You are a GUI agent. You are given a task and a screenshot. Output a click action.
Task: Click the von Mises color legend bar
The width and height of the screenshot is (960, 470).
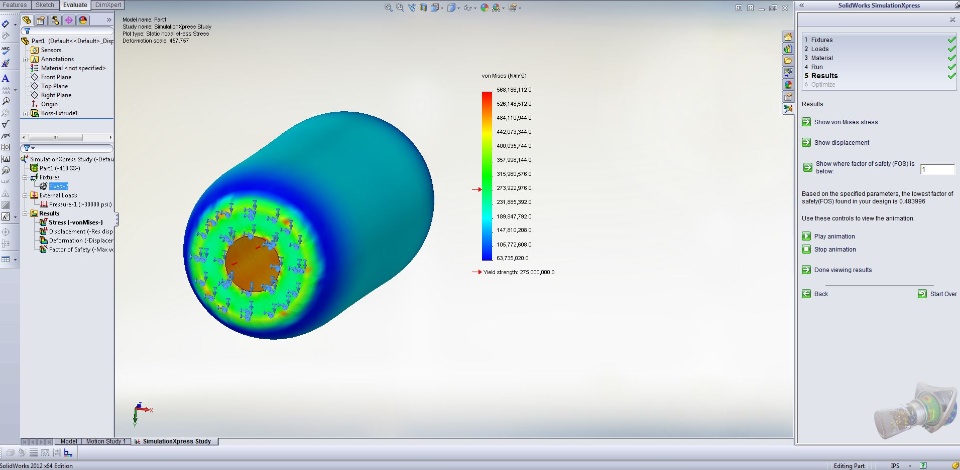[487, 176]
